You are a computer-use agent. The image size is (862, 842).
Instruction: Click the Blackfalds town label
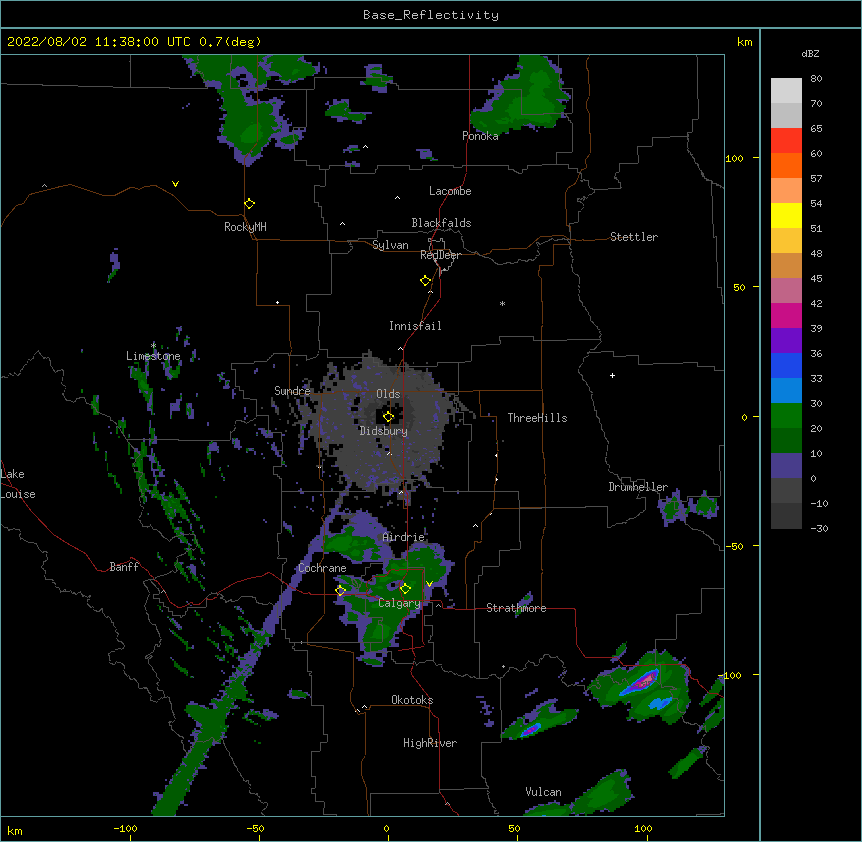click(x=441, y=223)
